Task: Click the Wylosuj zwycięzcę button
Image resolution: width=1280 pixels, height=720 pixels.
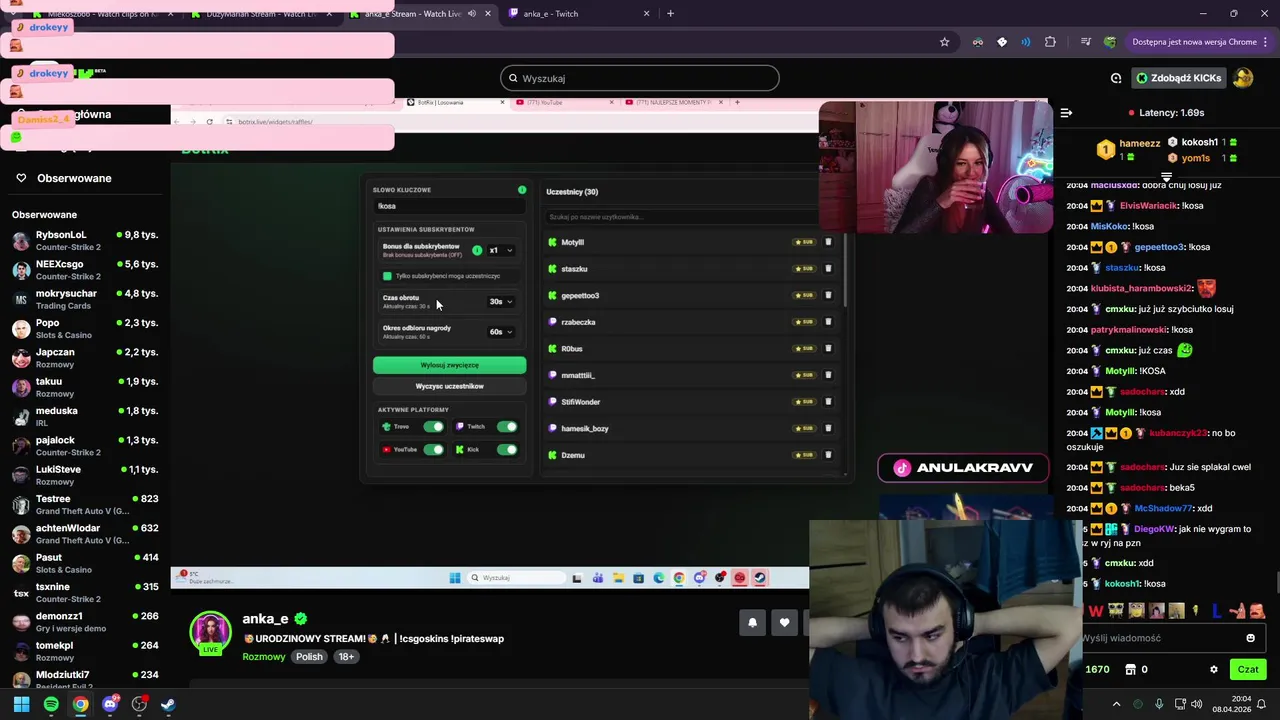Action: (449, 365)
